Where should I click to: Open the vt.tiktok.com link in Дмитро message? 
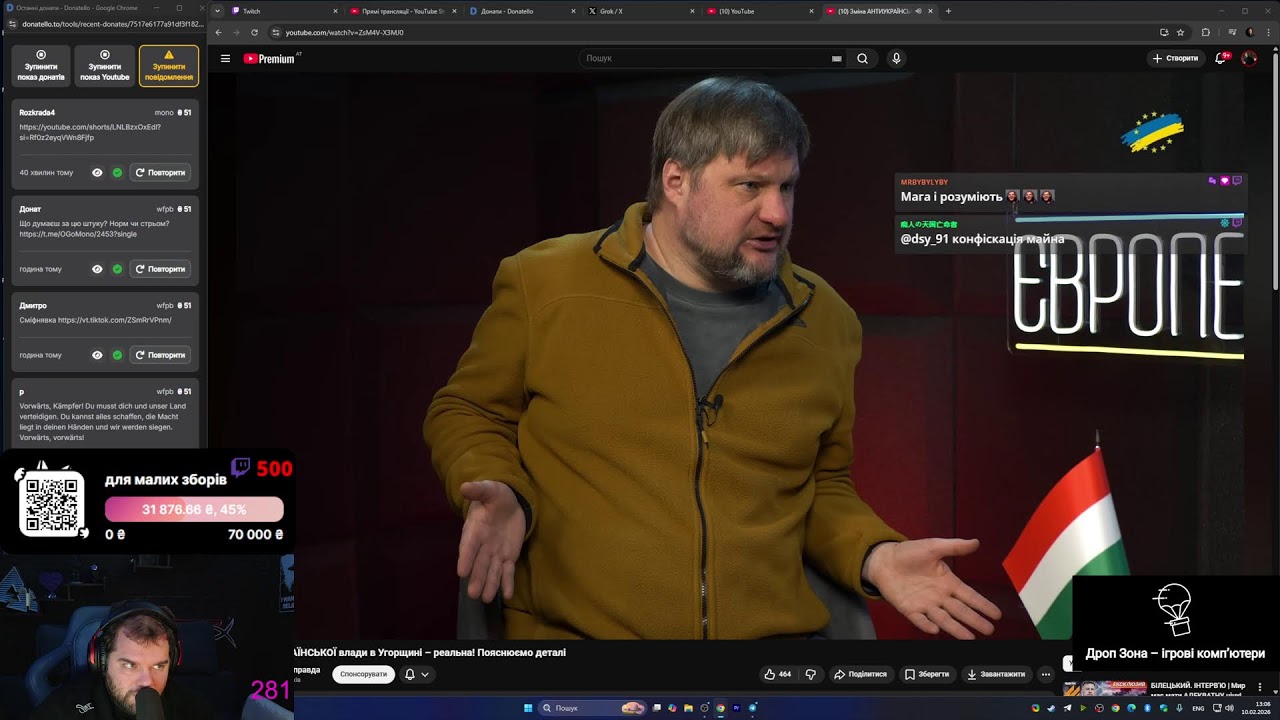point(115,320)
